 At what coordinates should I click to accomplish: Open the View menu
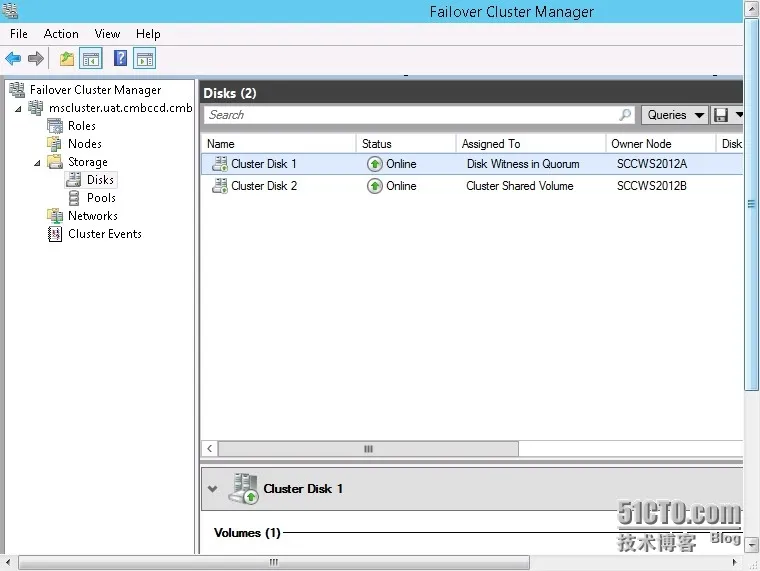point(107,34)
